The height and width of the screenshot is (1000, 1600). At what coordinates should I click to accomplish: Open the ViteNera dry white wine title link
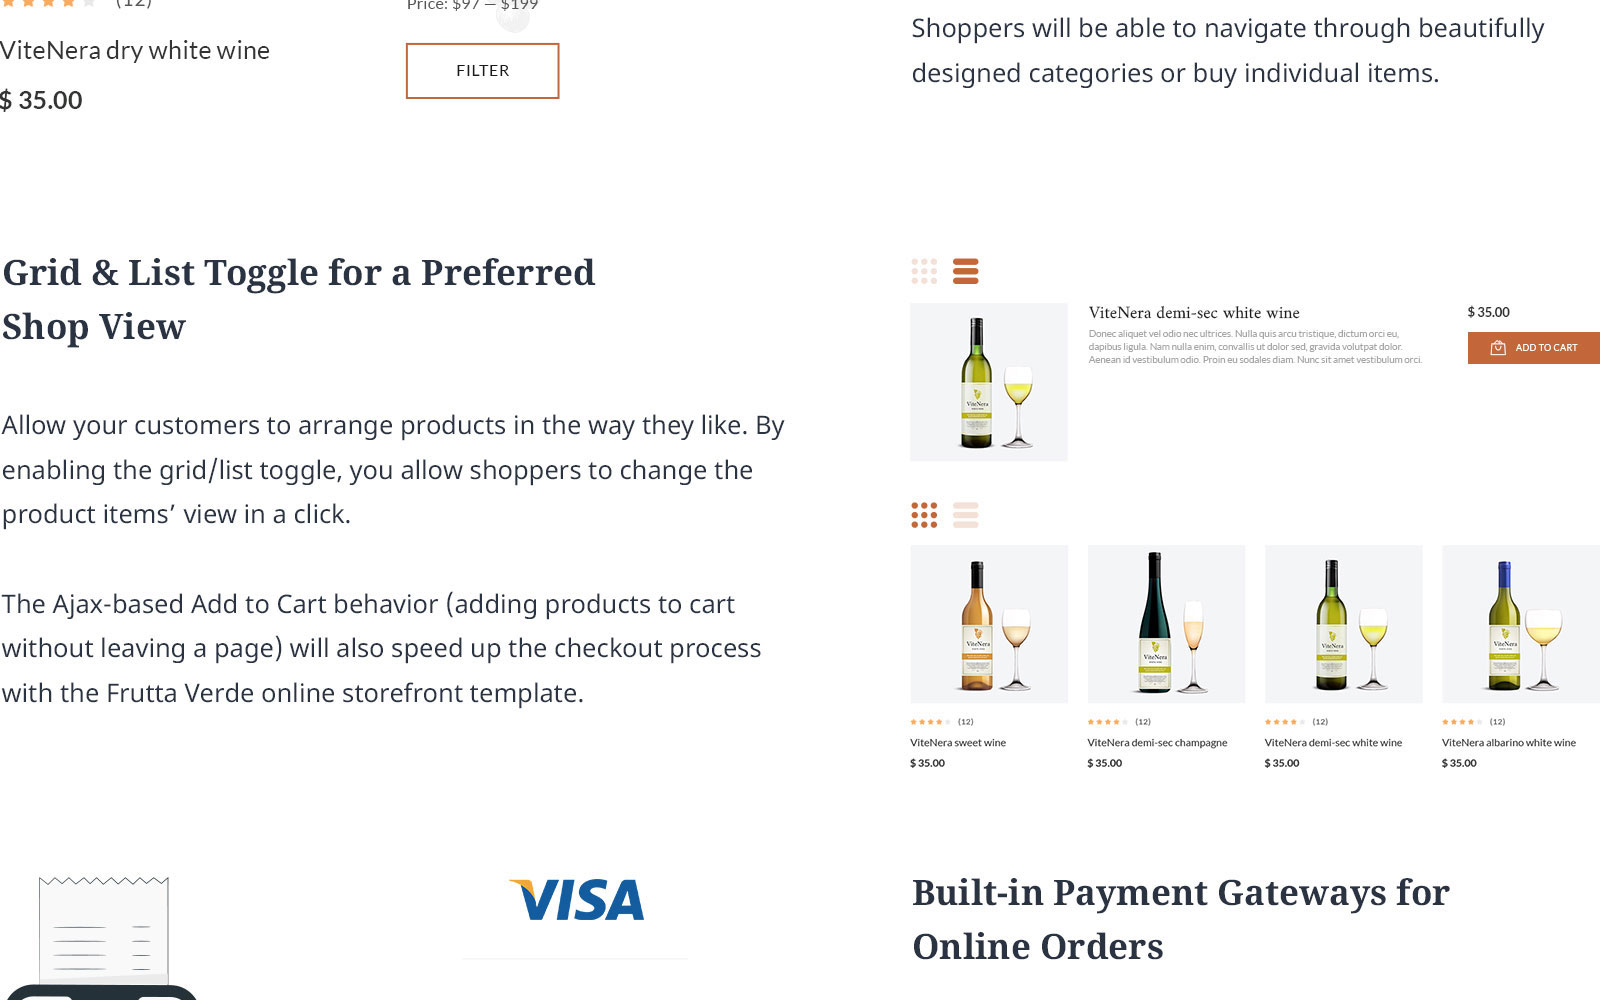tap(135, 50)
